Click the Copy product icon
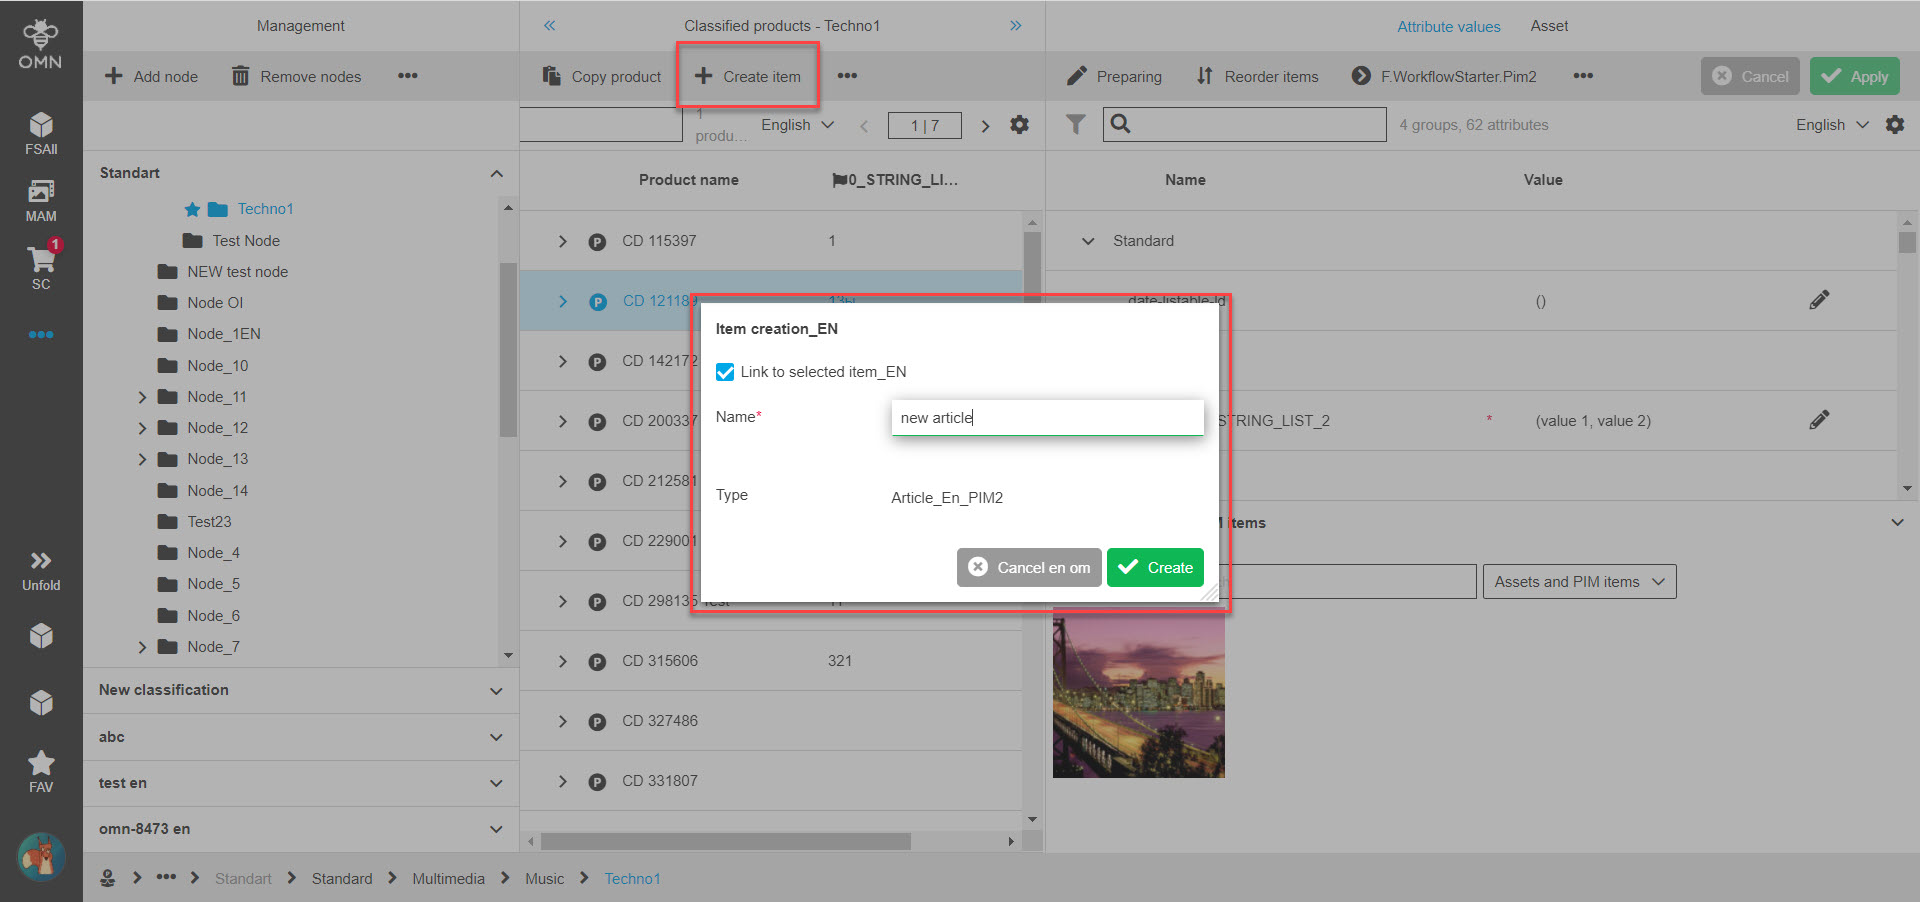 click(x=550, y=76)
